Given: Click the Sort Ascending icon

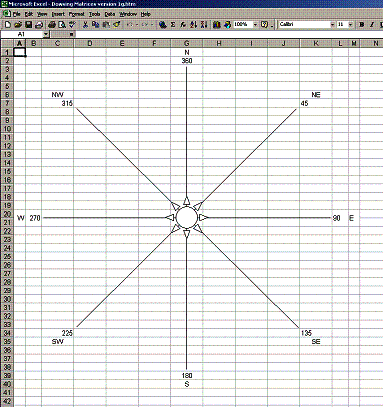Looking at the screenshot, I should click(x=194, y=24).
